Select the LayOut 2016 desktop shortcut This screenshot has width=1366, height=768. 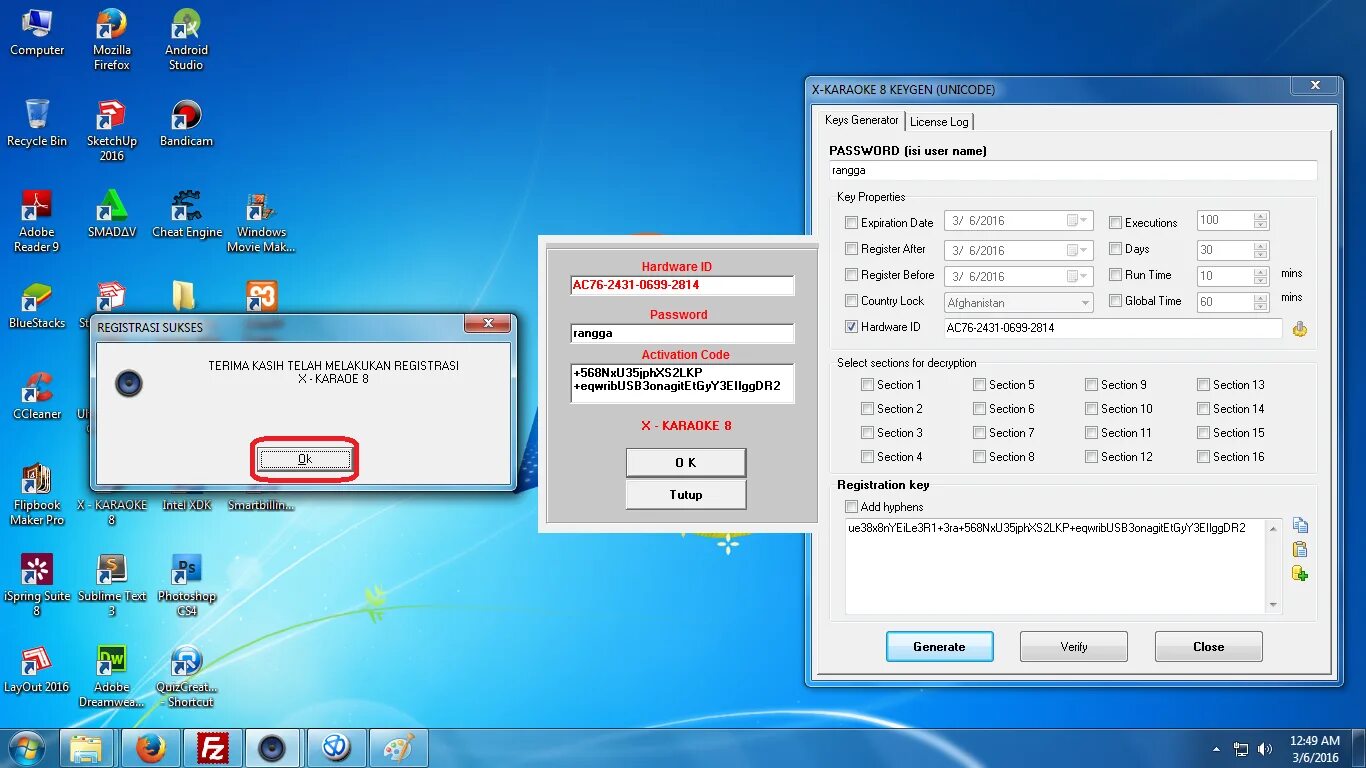coord(37,669)
